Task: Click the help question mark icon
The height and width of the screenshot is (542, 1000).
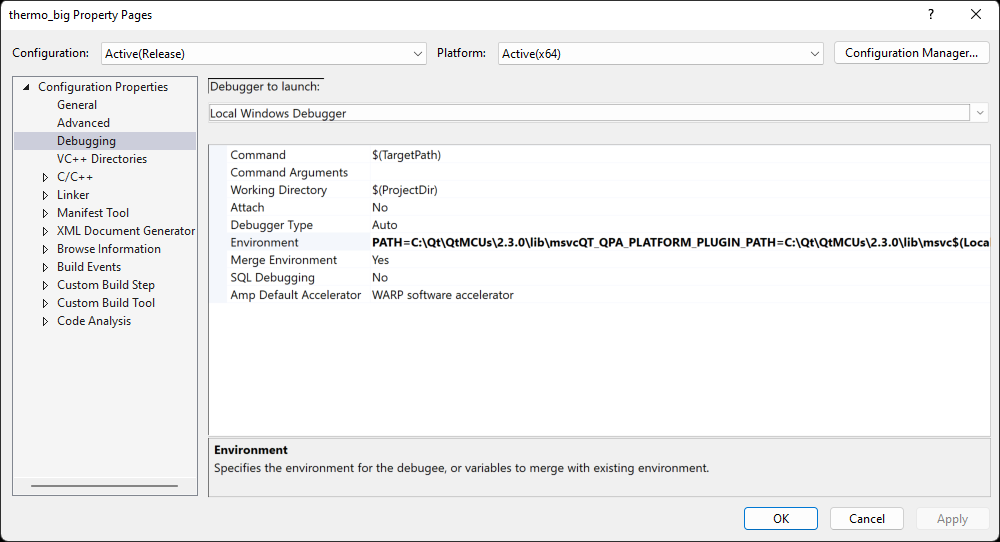Action: pyautogui.click(x=931, y=14)
